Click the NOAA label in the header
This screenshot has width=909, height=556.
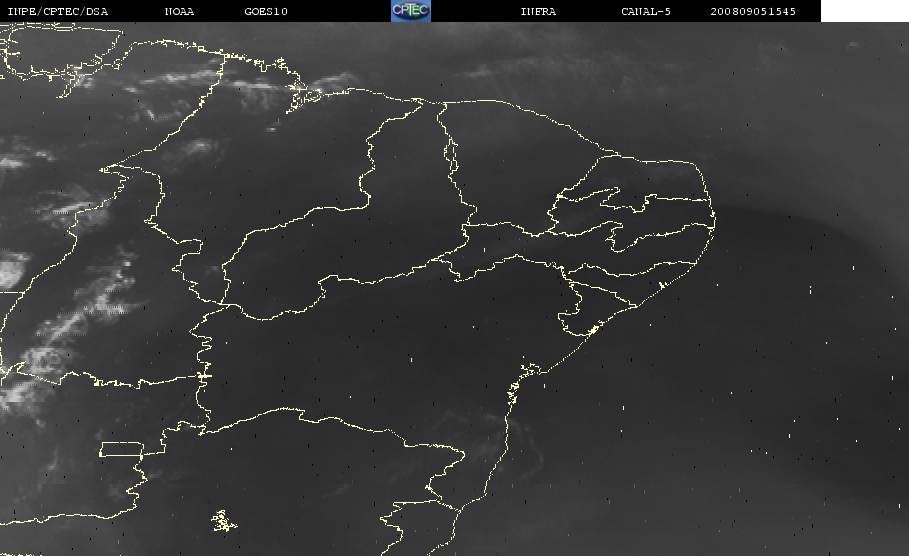tap(179, 11)
